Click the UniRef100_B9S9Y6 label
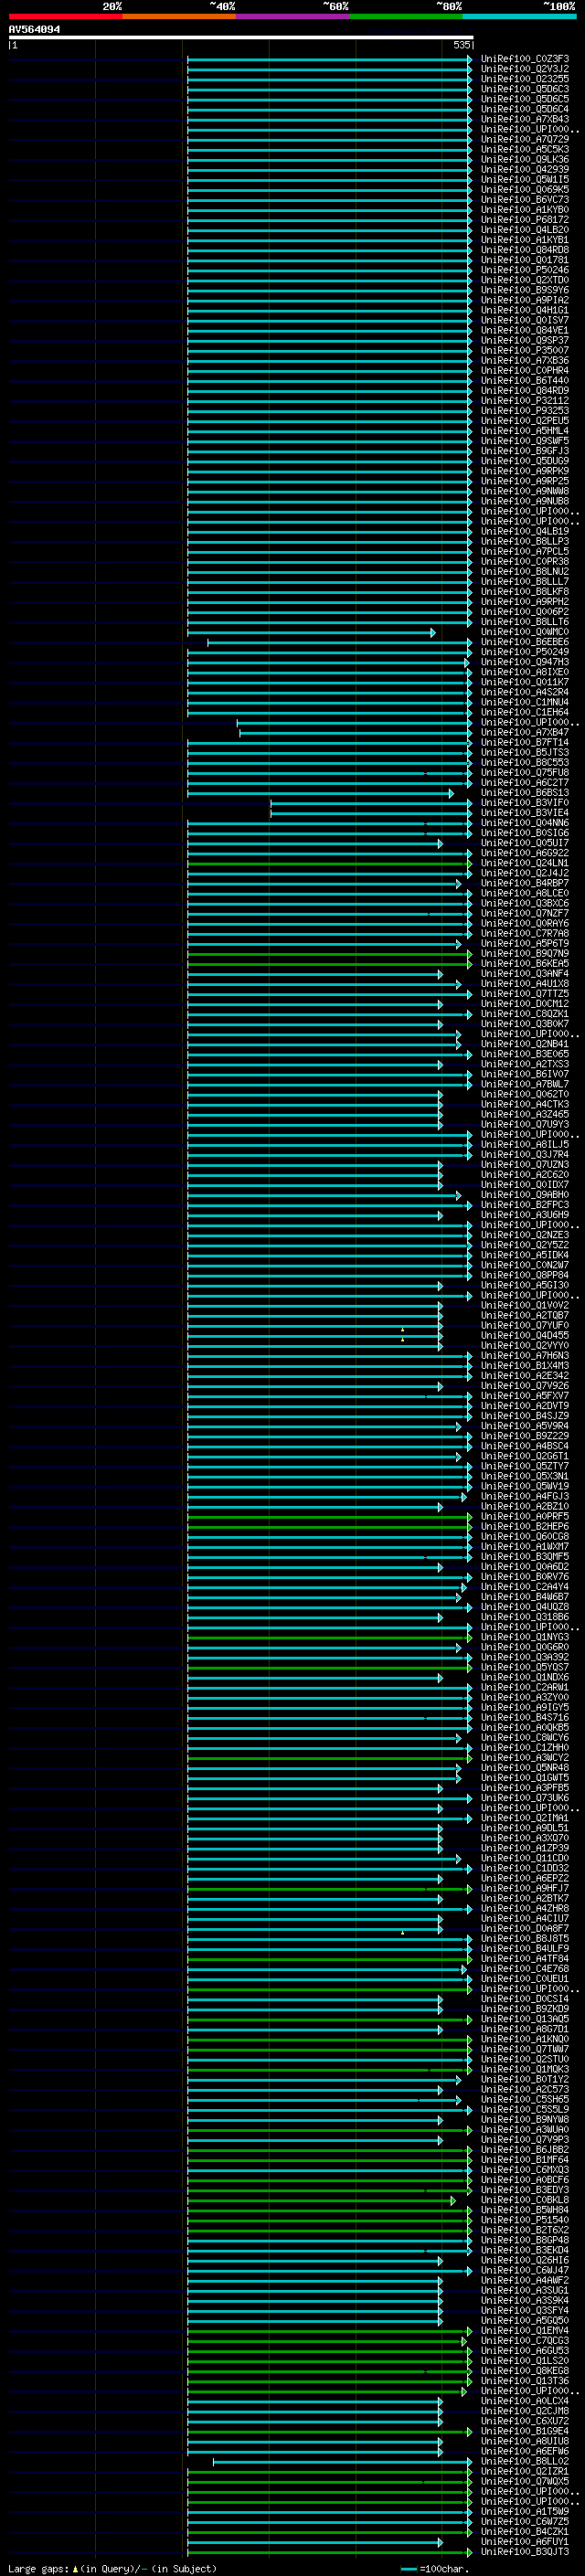This screenshot has width=585, height=2576. [525, 290]
